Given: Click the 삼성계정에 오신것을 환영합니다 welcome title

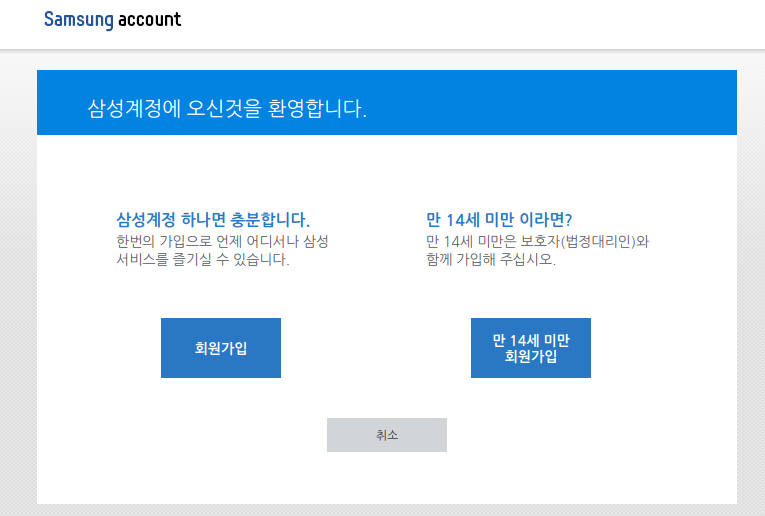Looking at the screenshot, I should pos(227,108).
